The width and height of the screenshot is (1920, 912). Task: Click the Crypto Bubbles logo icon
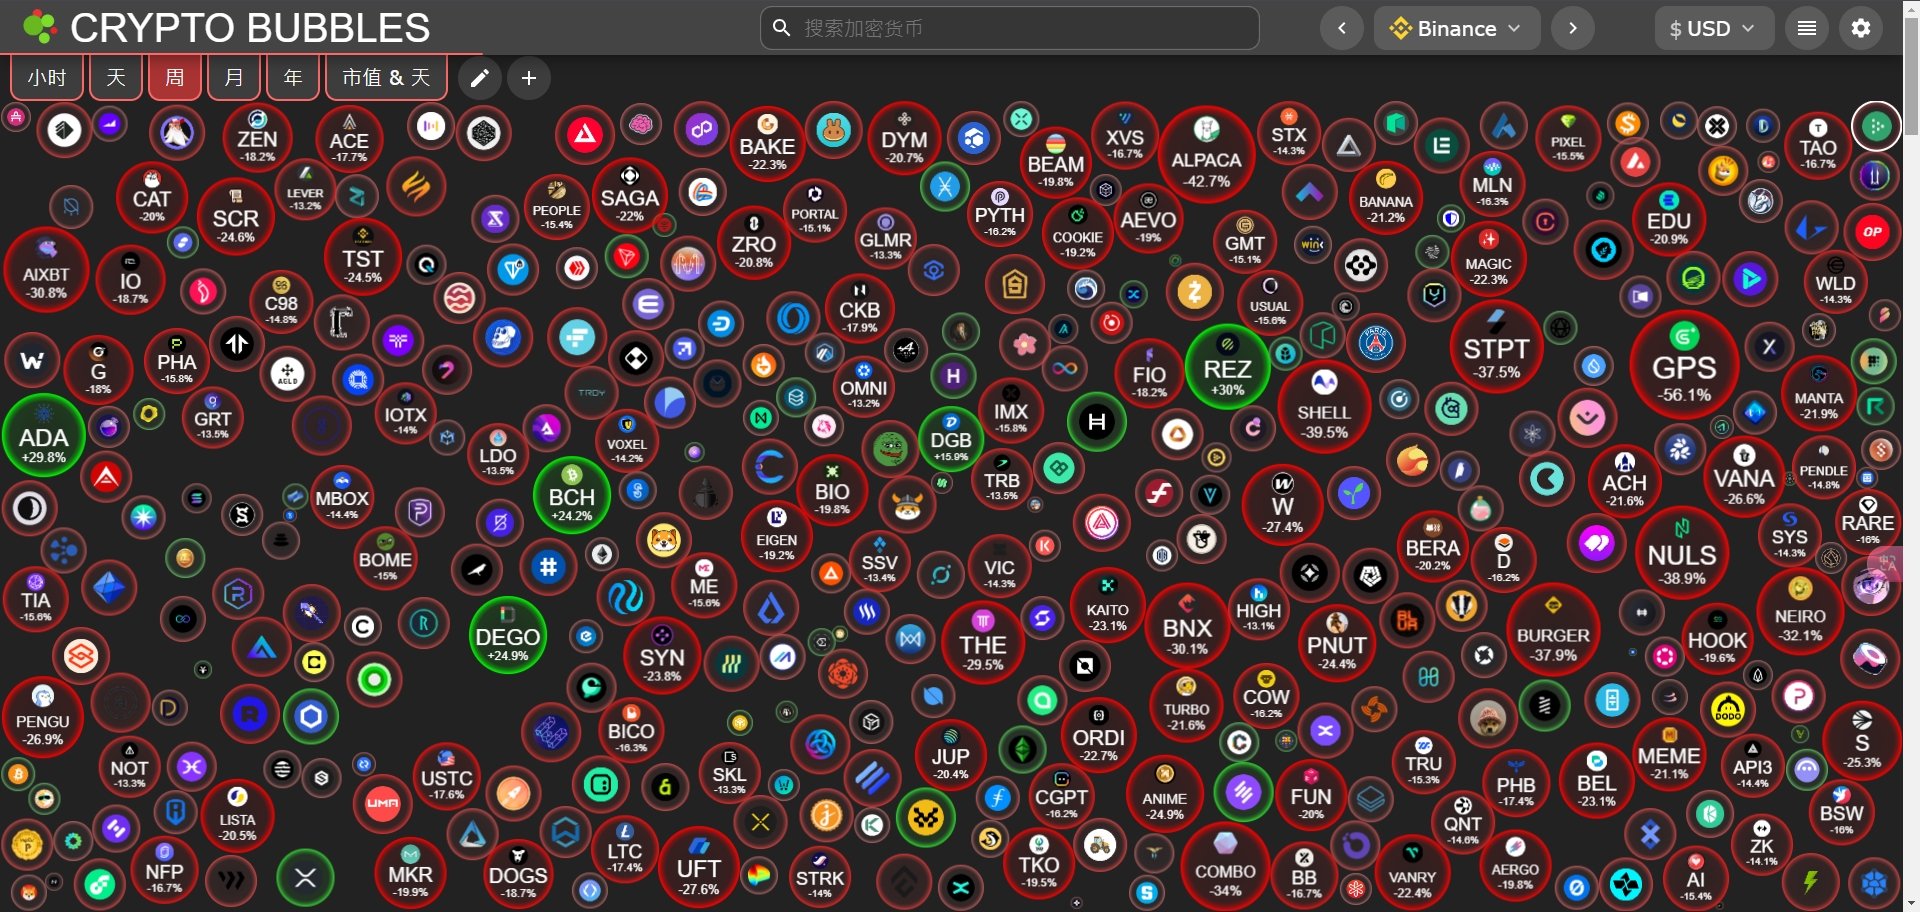pyautogui.click(x=40, y=28)
